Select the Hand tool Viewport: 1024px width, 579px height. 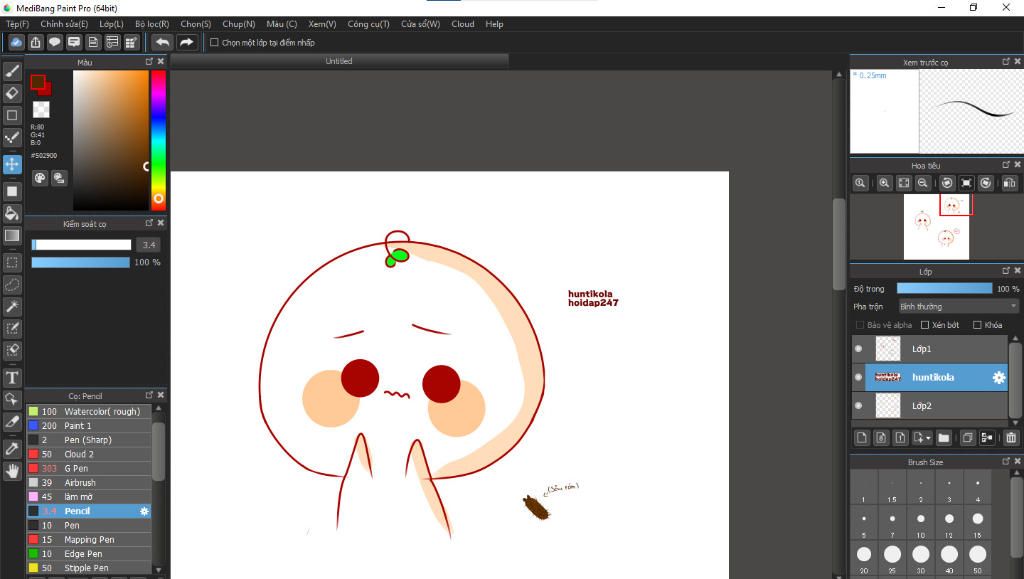click(x=12, y=471)
